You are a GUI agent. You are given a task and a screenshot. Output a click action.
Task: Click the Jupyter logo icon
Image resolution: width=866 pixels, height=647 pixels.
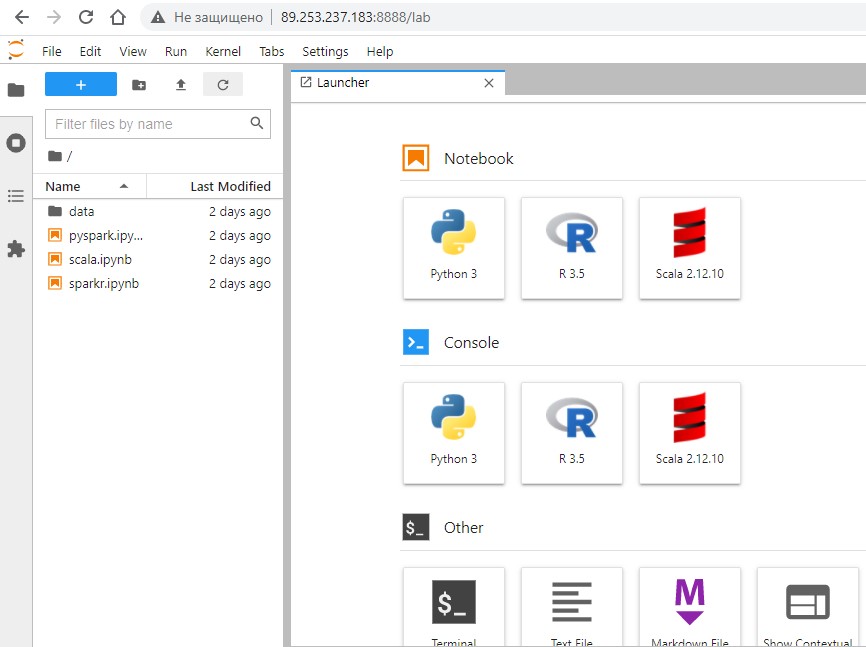16,50
